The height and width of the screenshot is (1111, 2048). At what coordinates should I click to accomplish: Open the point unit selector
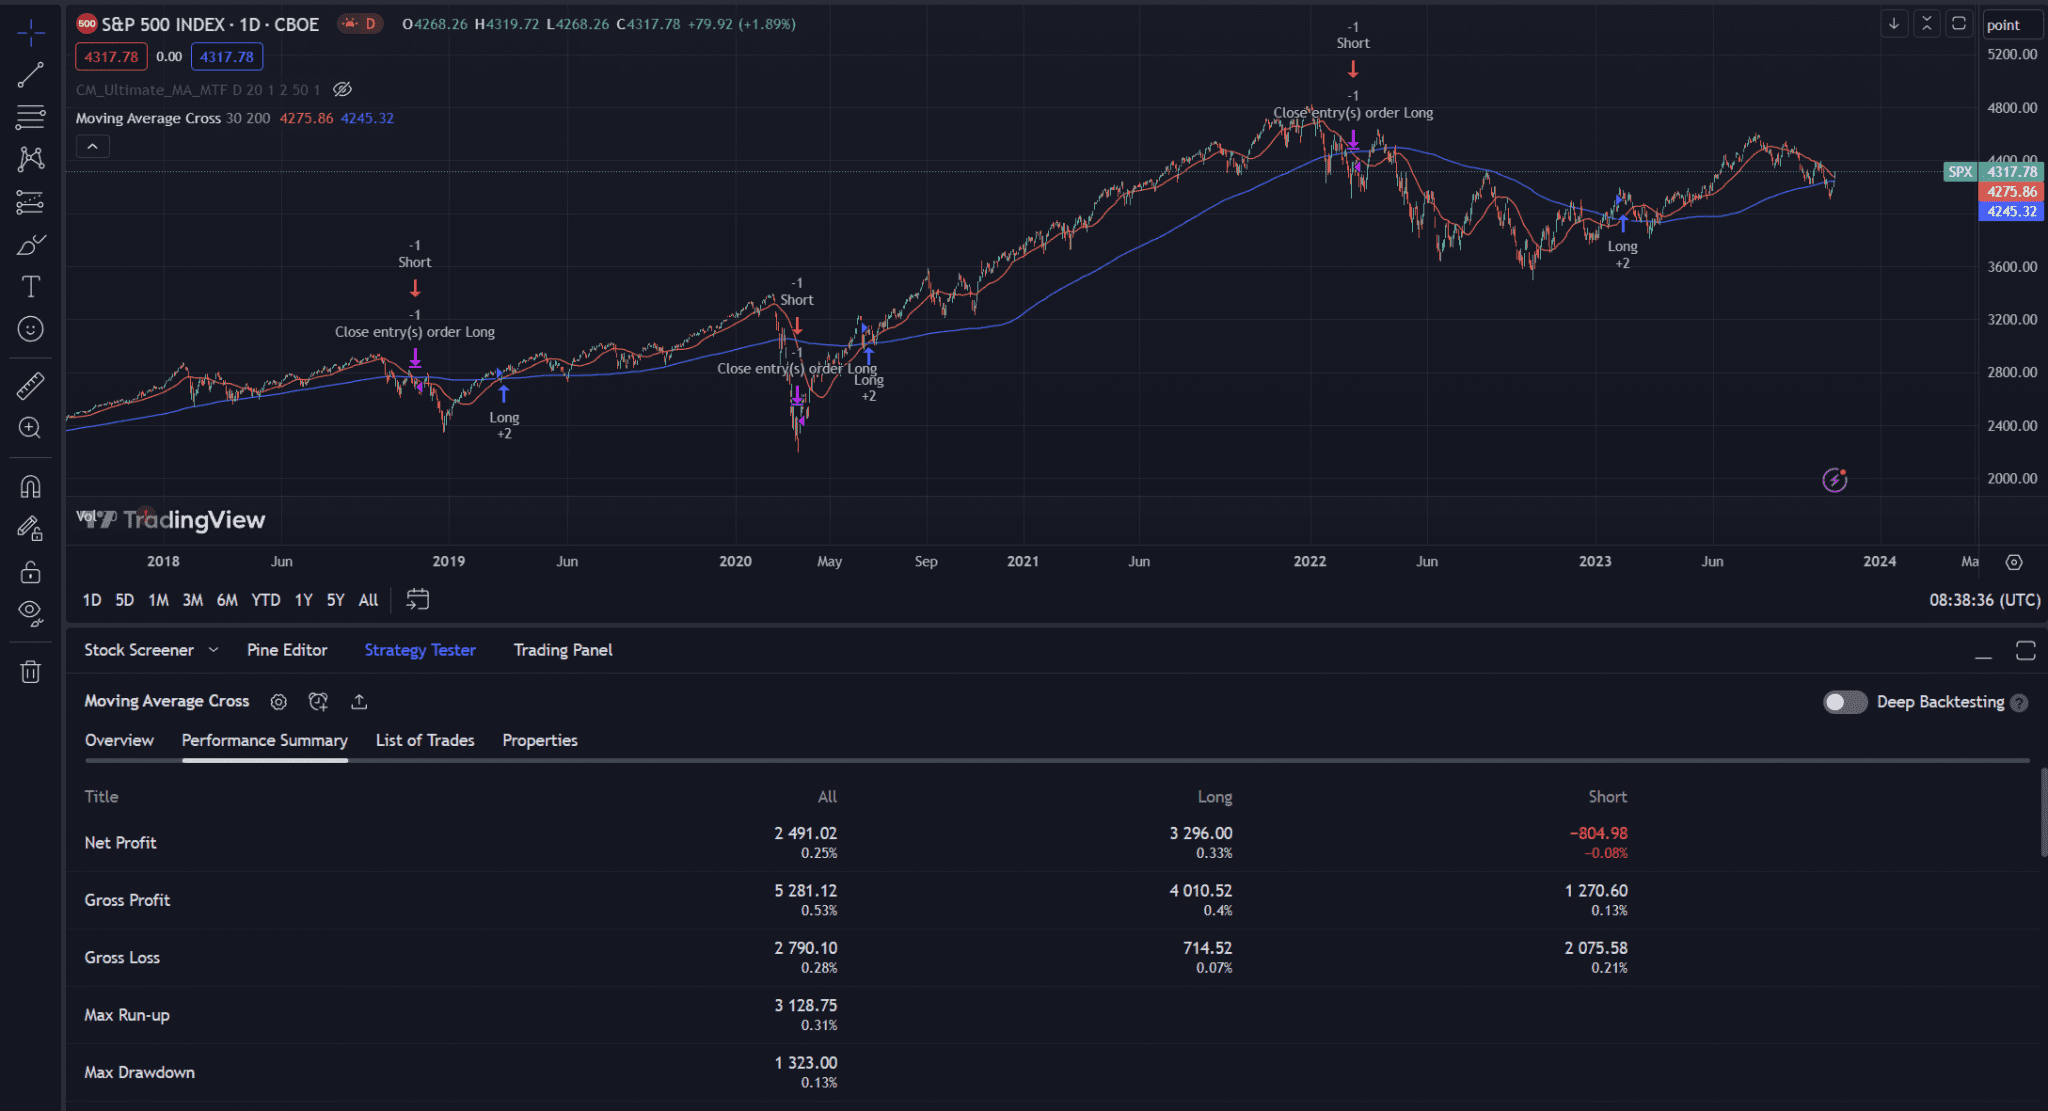2011,23
